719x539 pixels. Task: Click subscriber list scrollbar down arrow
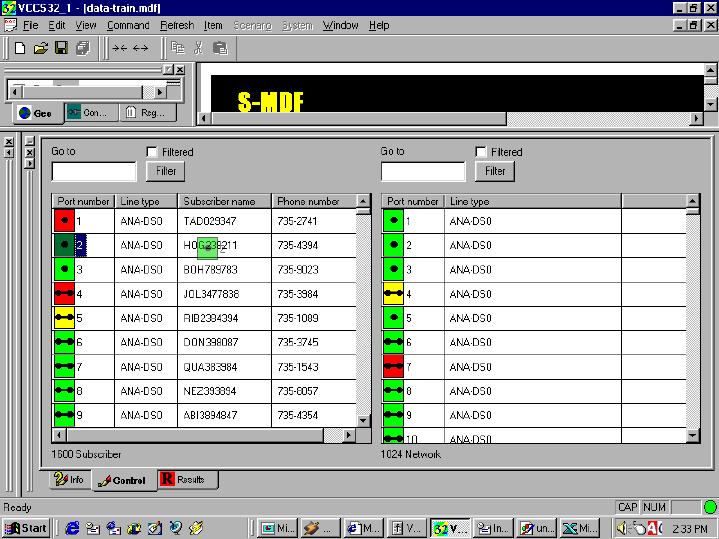363,422
